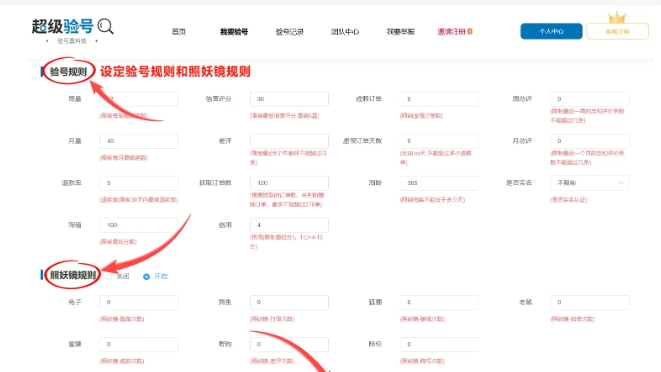The image size is (661, 372).
Task: Focus the 降权 input field
Action: (x=439, y=344)
